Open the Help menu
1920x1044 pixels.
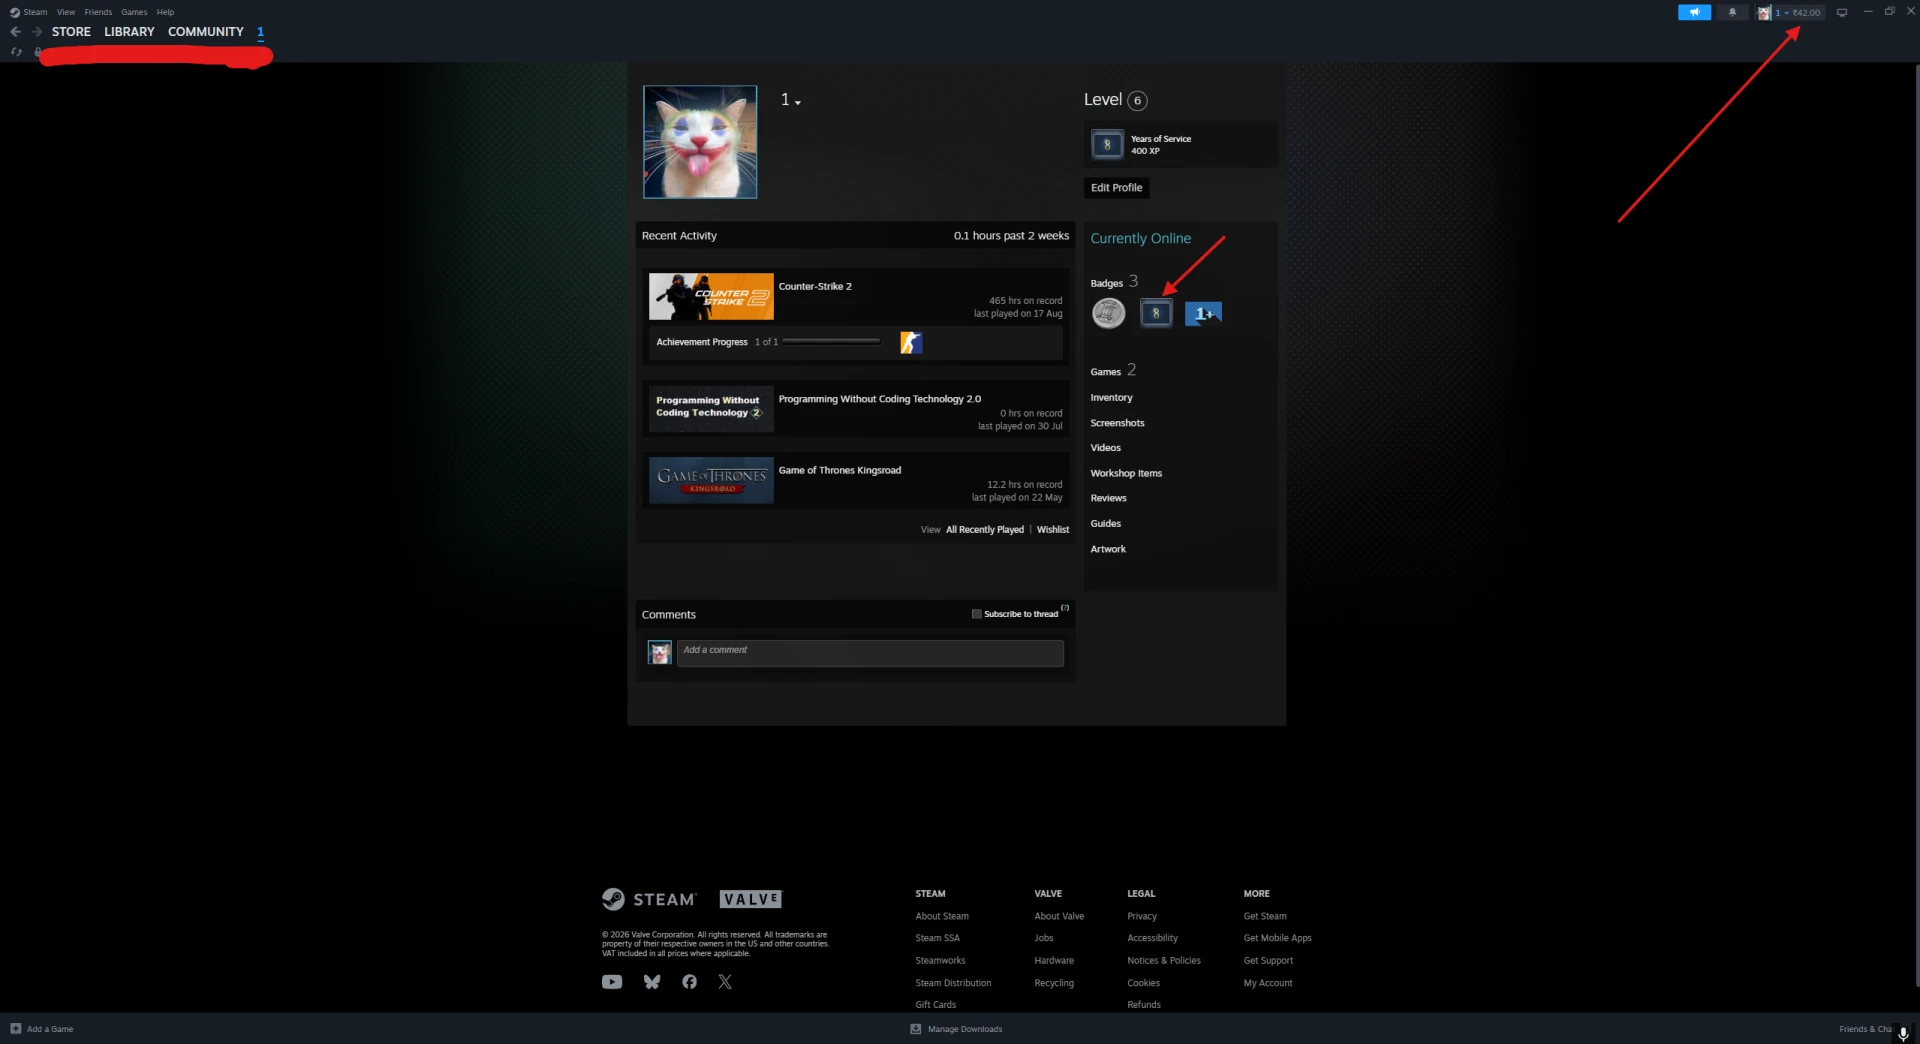[165, 12]
